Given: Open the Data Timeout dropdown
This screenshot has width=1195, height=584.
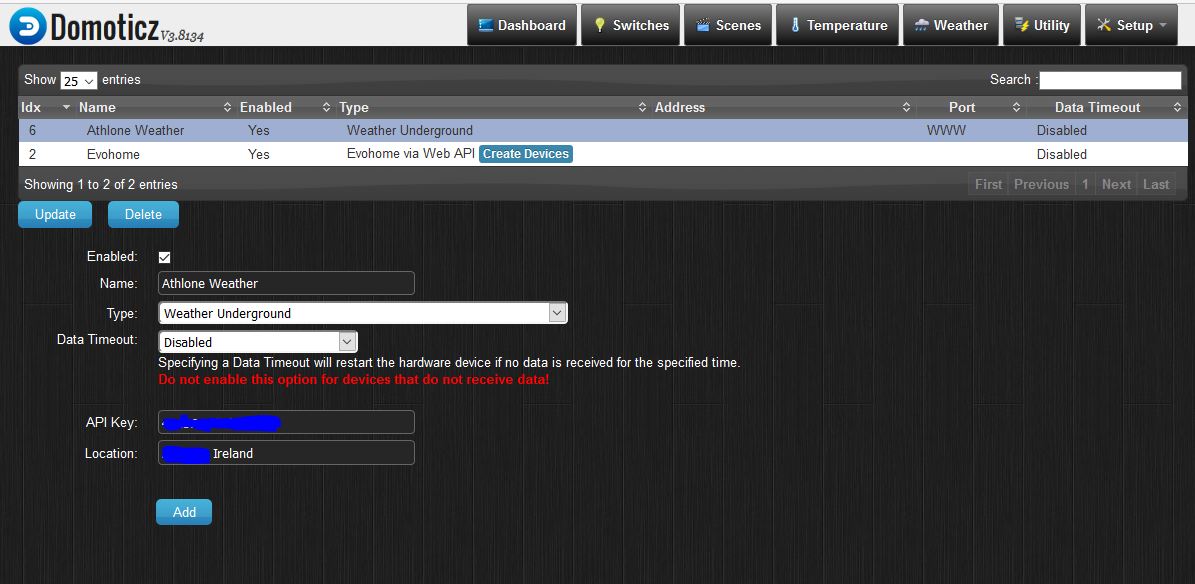Looking at the screenshot, I should point(258,342).
